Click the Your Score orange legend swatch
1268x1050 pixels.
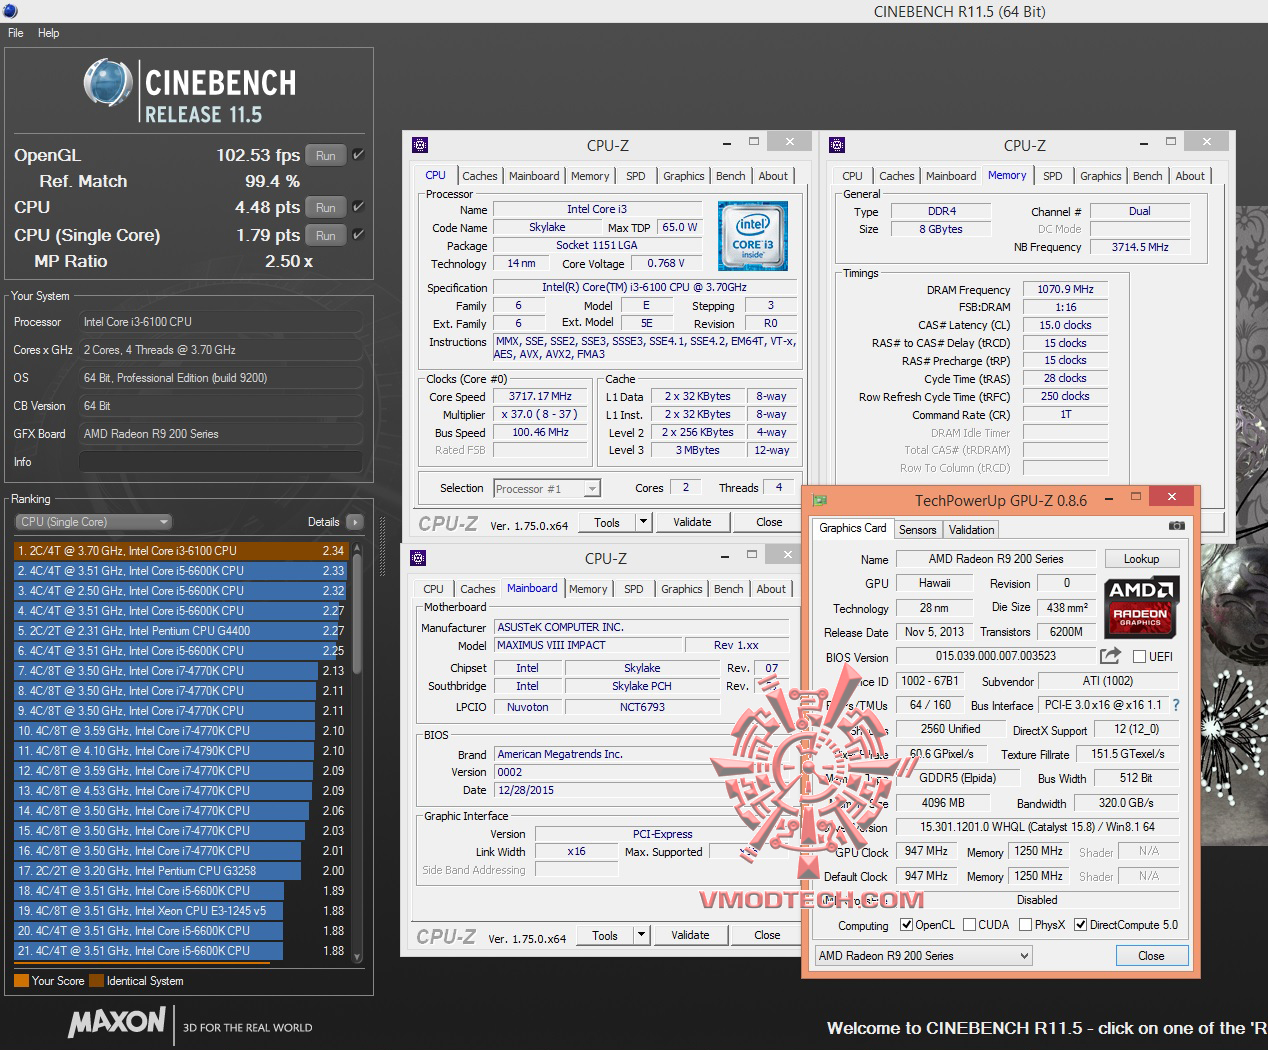[21, 981]
